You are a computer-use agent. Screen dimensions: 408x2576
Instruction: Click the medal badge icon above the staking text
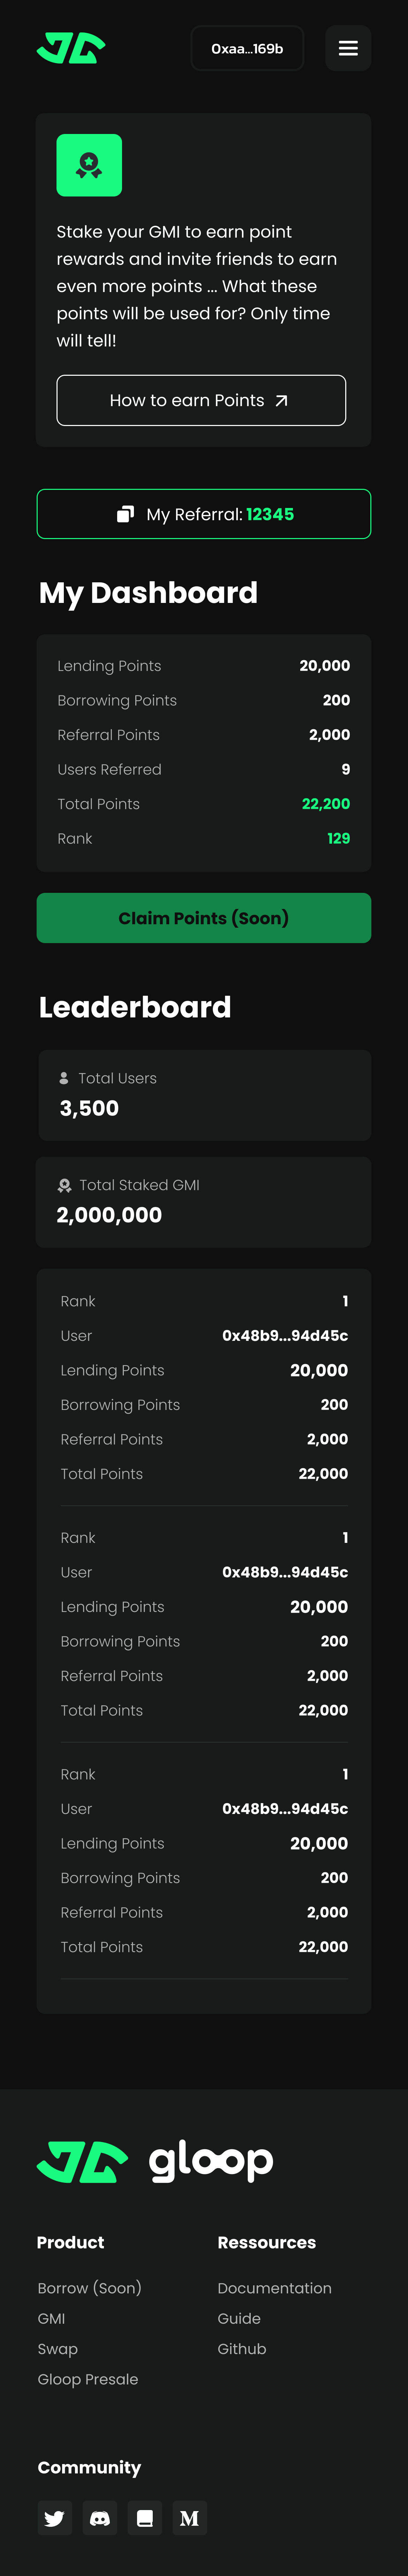[x=89, y=165]
